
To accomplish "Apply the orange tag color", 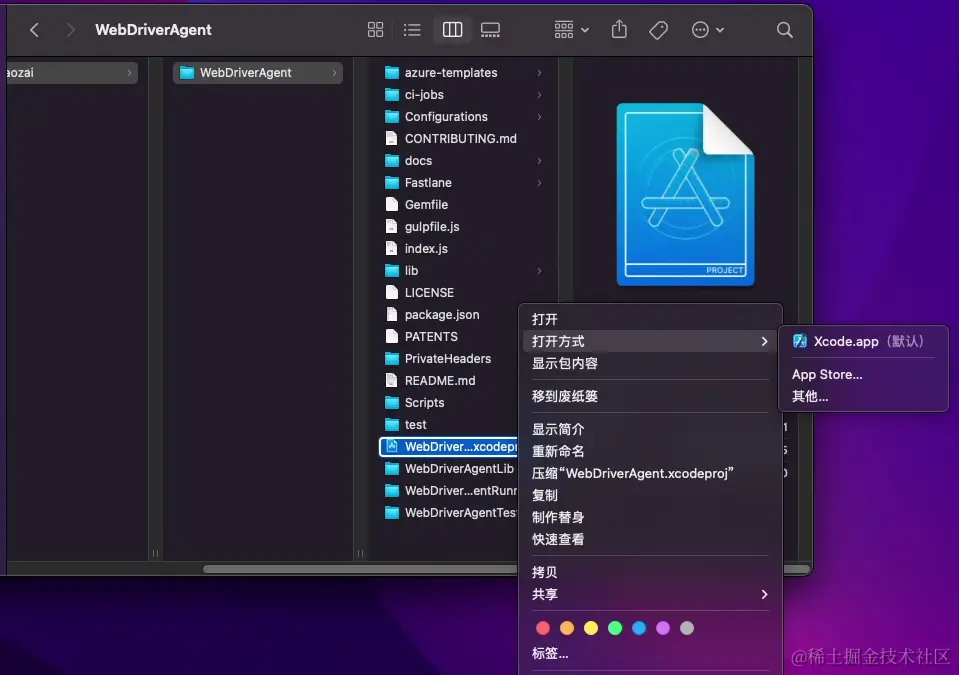I will tap(567, 628).
